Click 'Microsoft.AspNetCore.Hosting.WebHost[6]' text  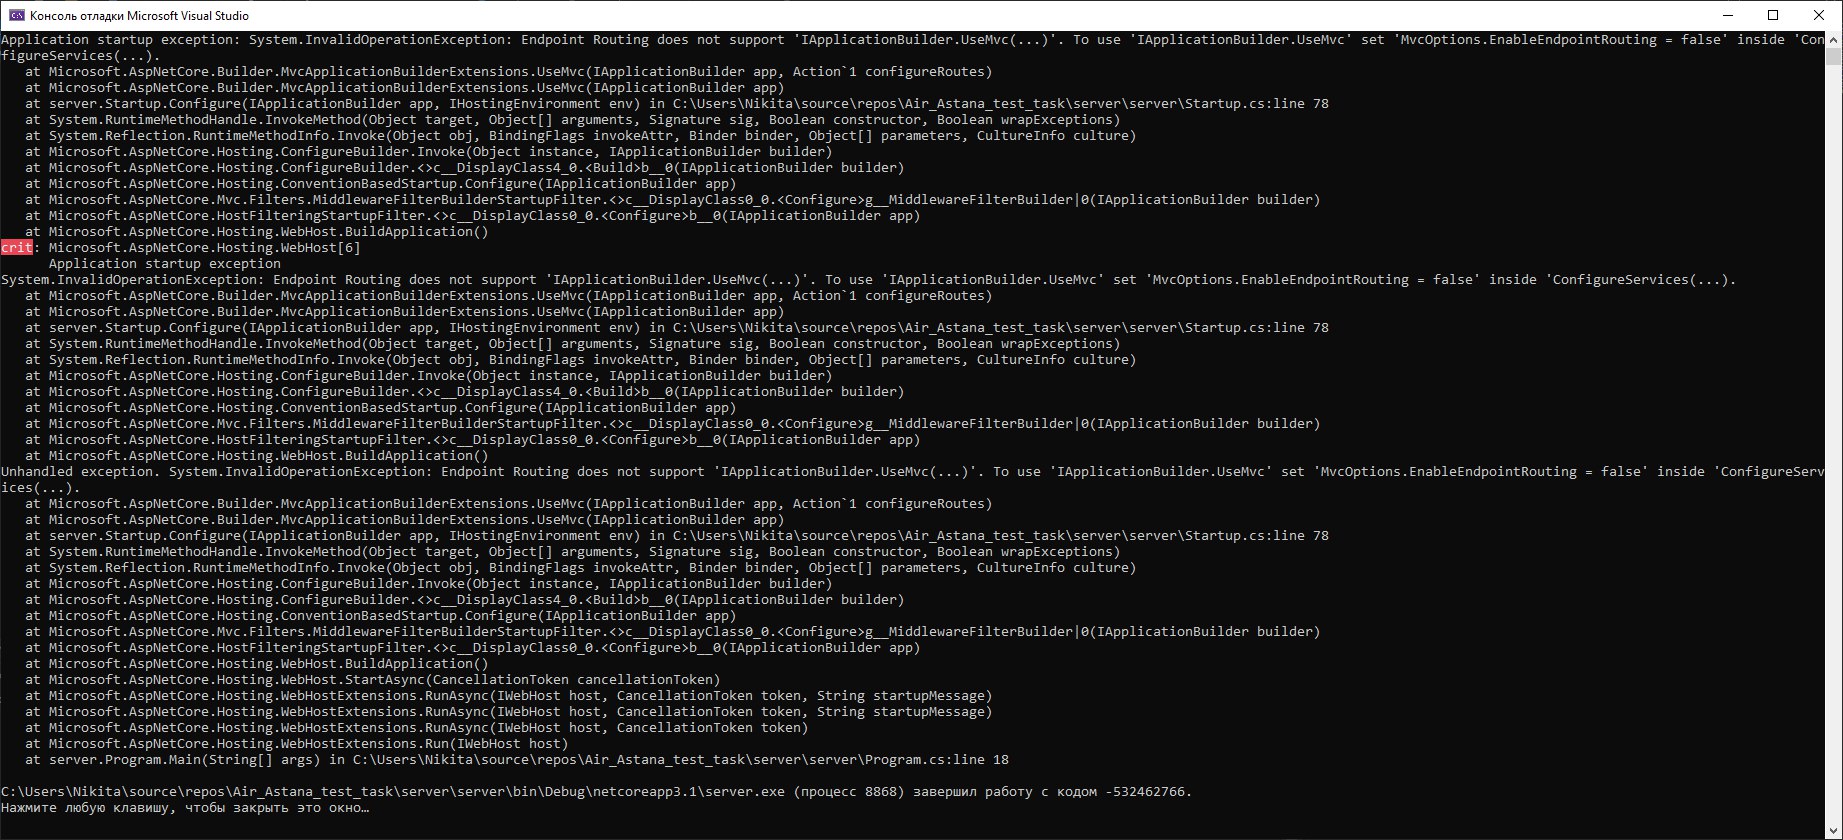[x=204, y=247]
